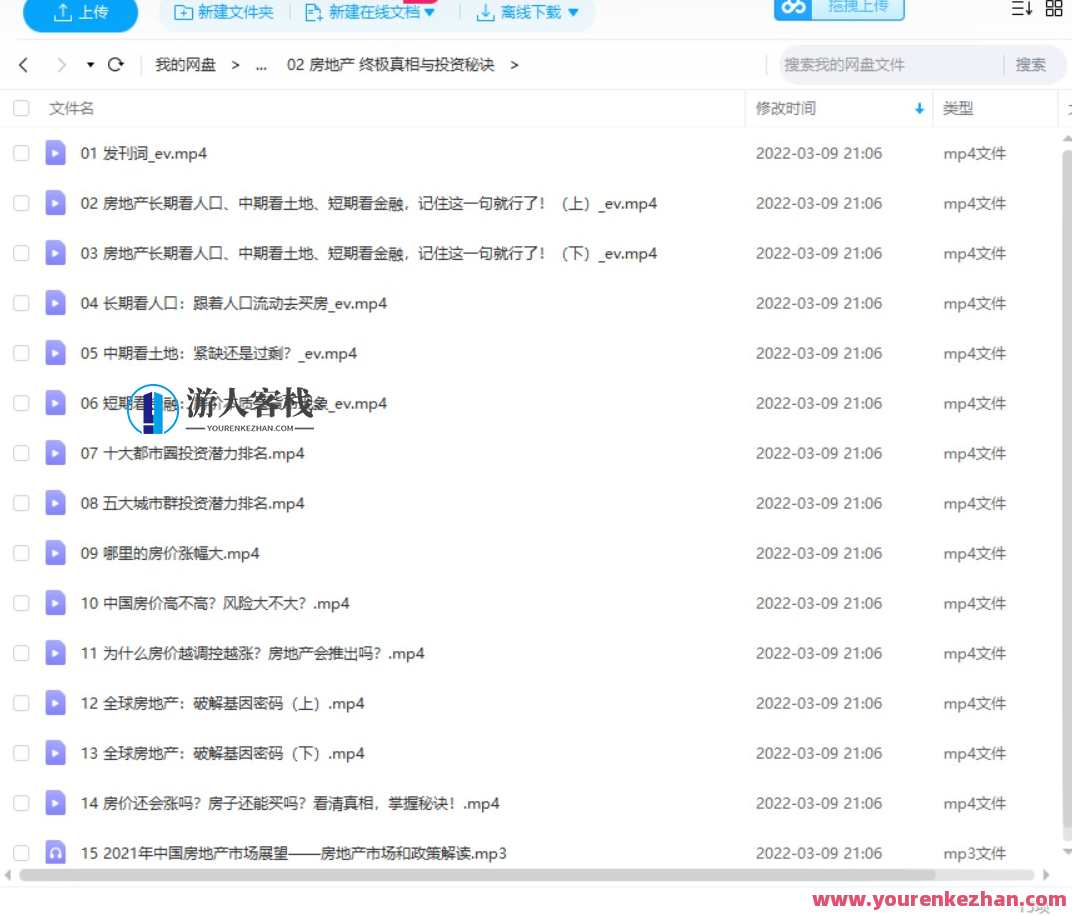Switch to grid view using the top-right icon
The height and width of the screenshot is (916, 1072).
1054,10
